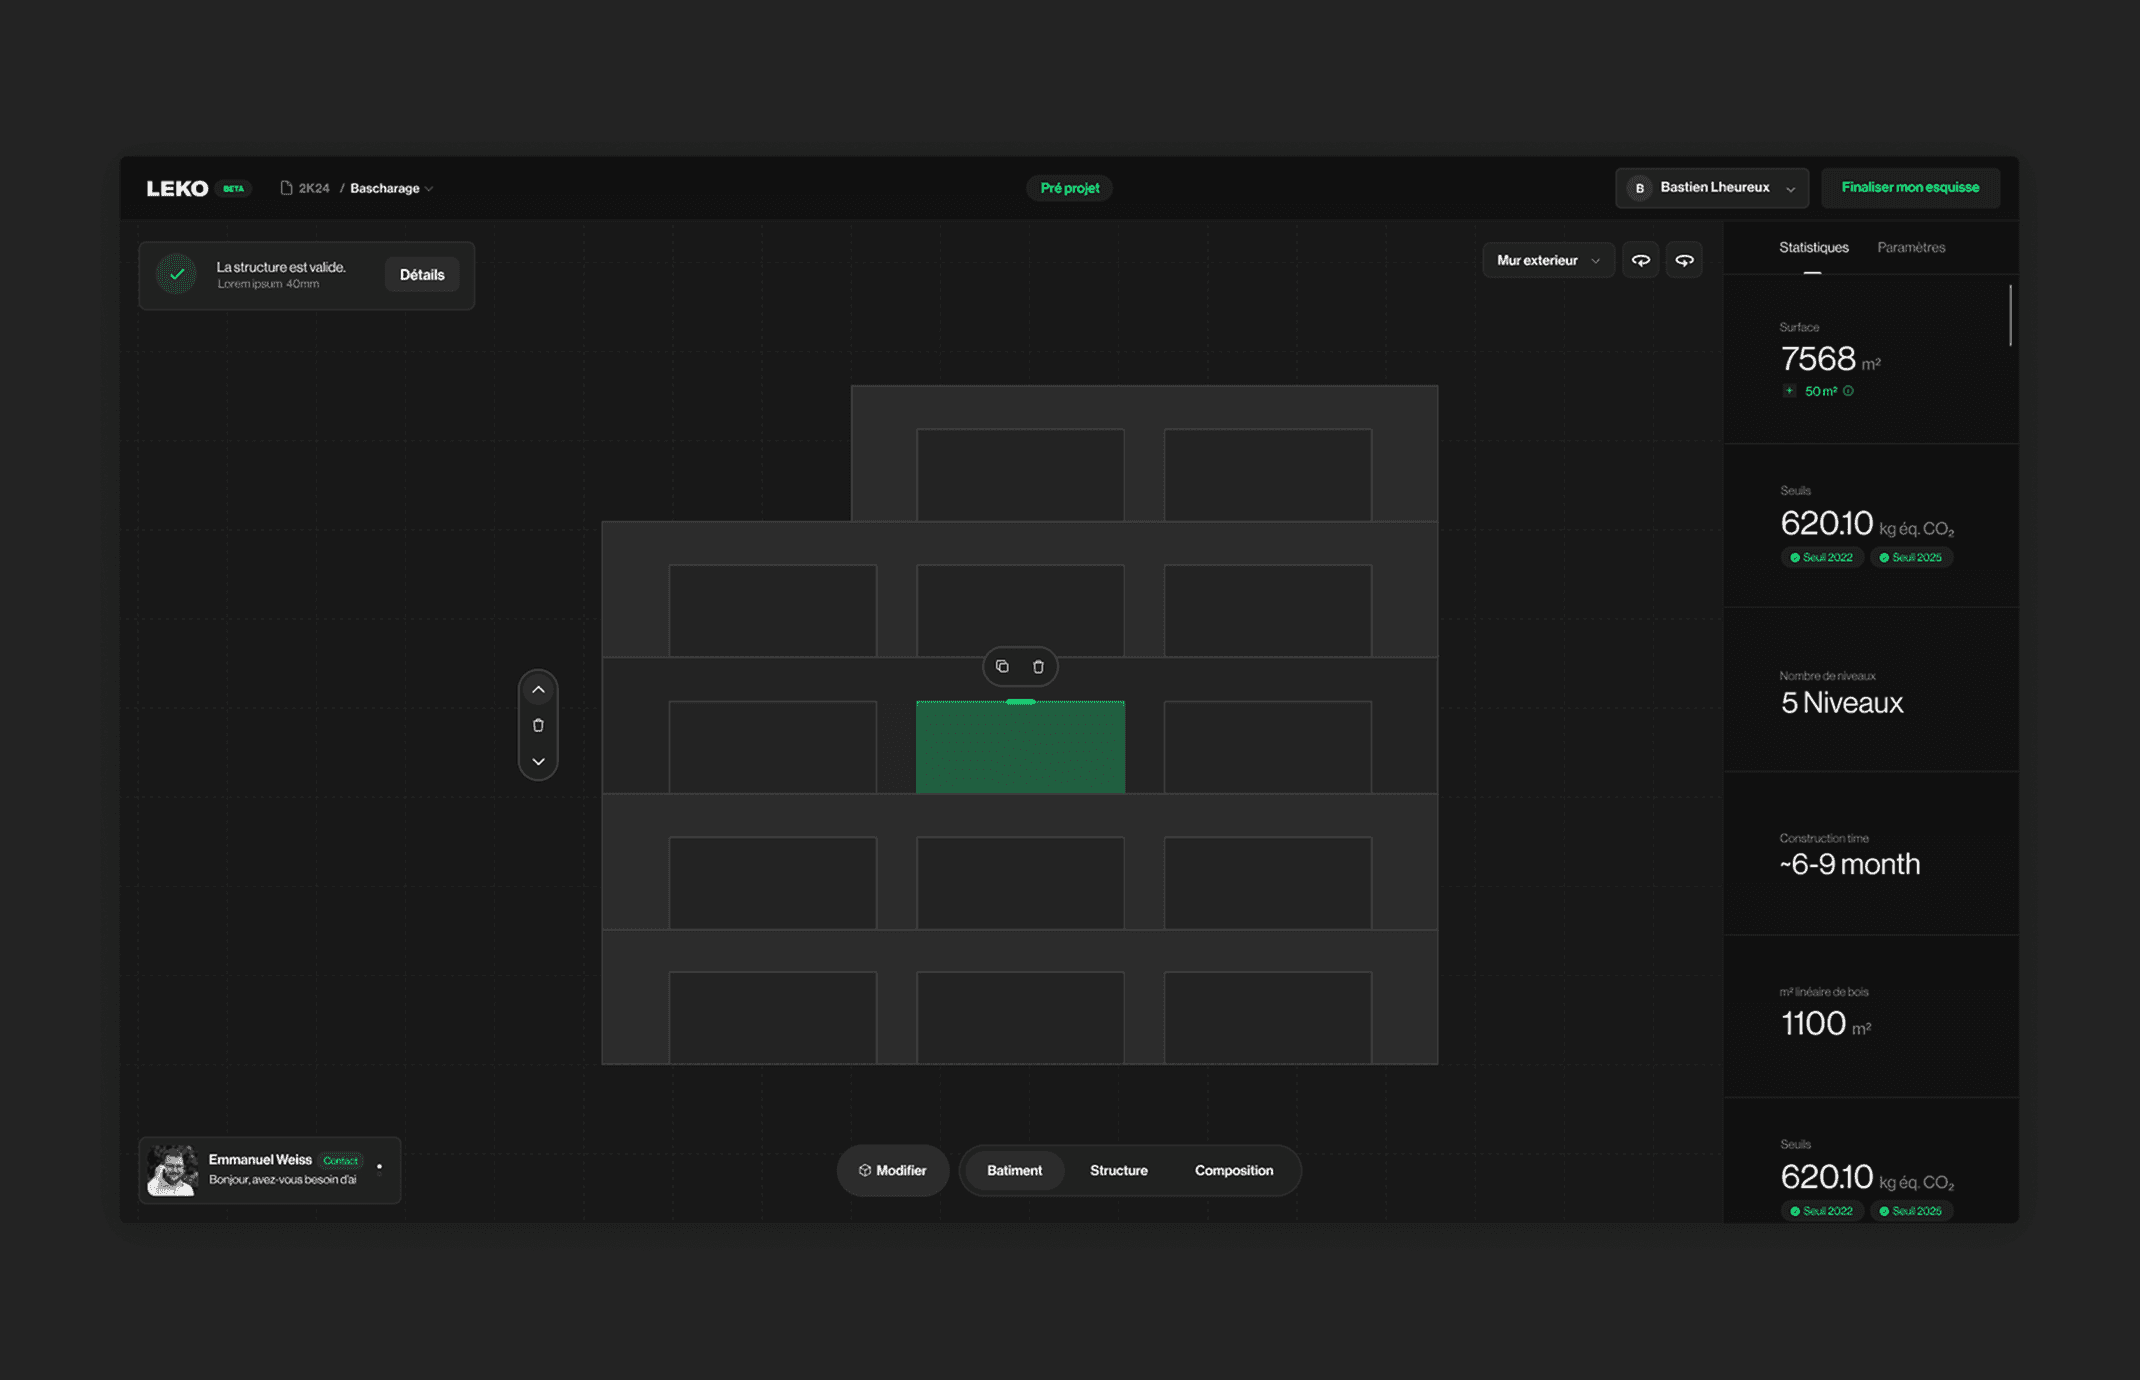Switch to the Paramètres tab

coord(1910,247)
